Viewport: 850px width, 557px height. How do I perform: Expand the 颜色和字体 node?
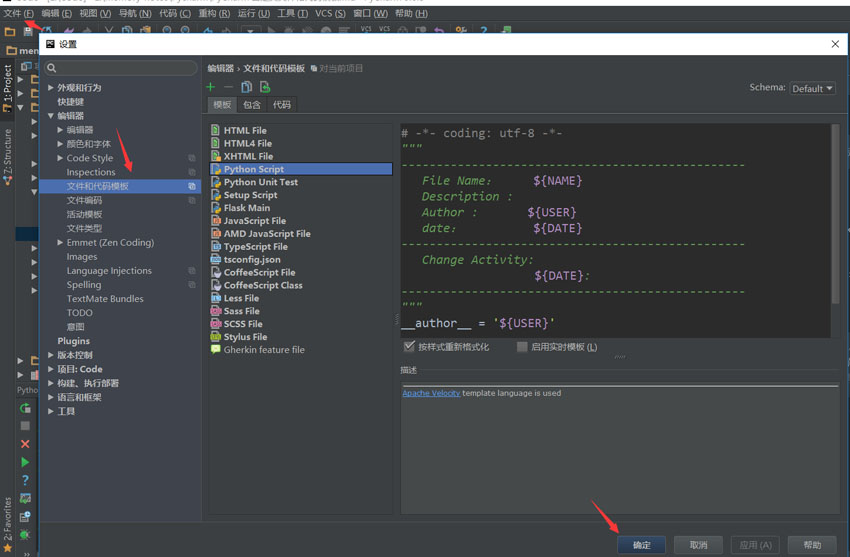click(60, 144)
